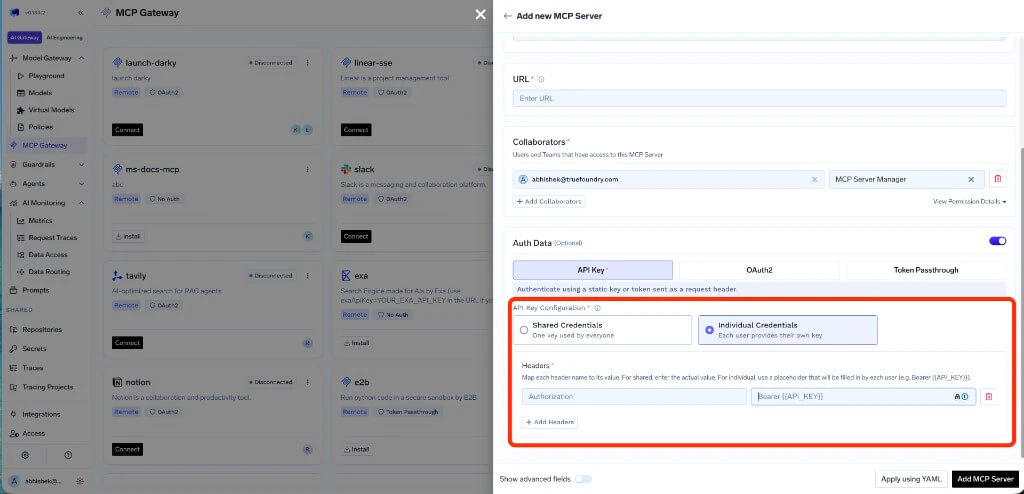1024x494 pixels.
Task: Open Tracing Projects in the sidebar
Action: tap(47, 387)
